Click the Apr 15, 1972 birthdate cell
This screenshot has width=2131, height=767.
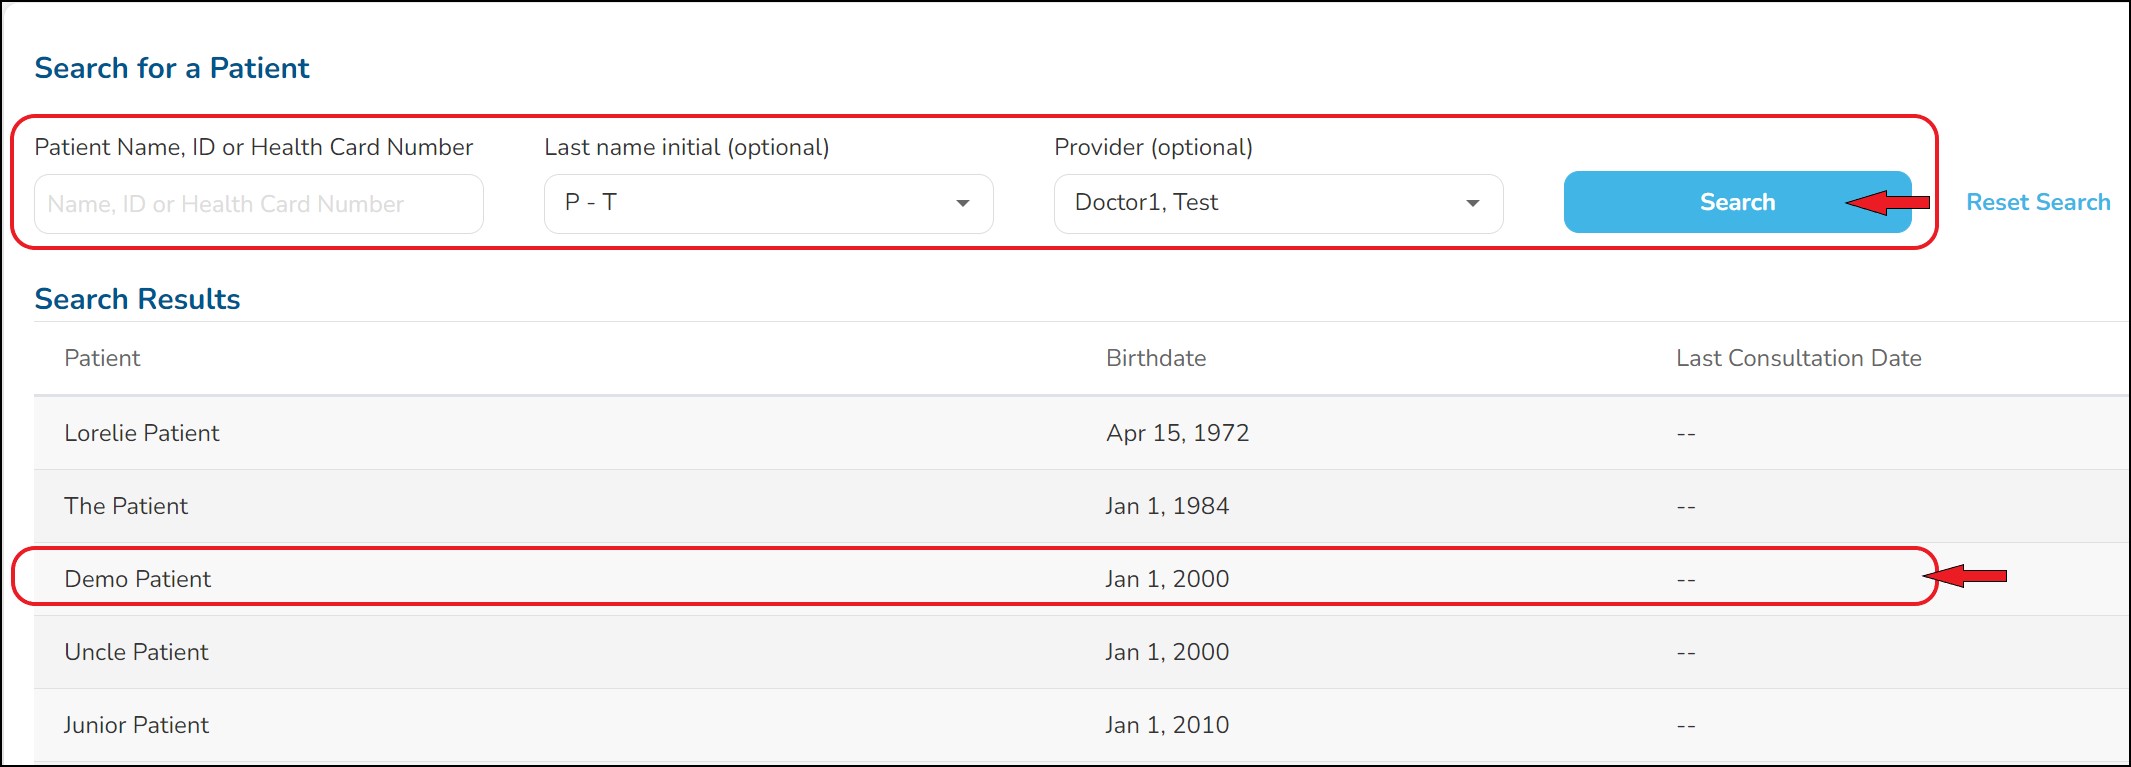pos(1177,433)
